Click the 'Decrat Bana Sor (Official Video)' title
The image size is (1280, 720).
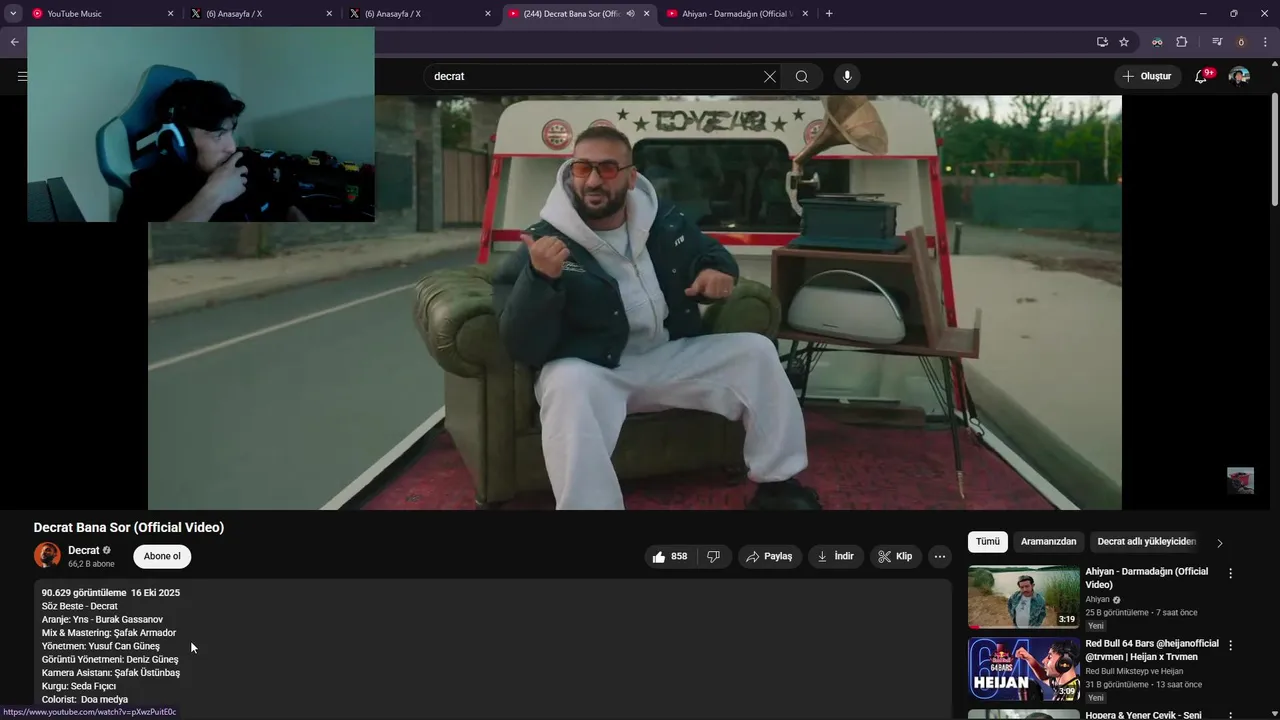point(129,527)
